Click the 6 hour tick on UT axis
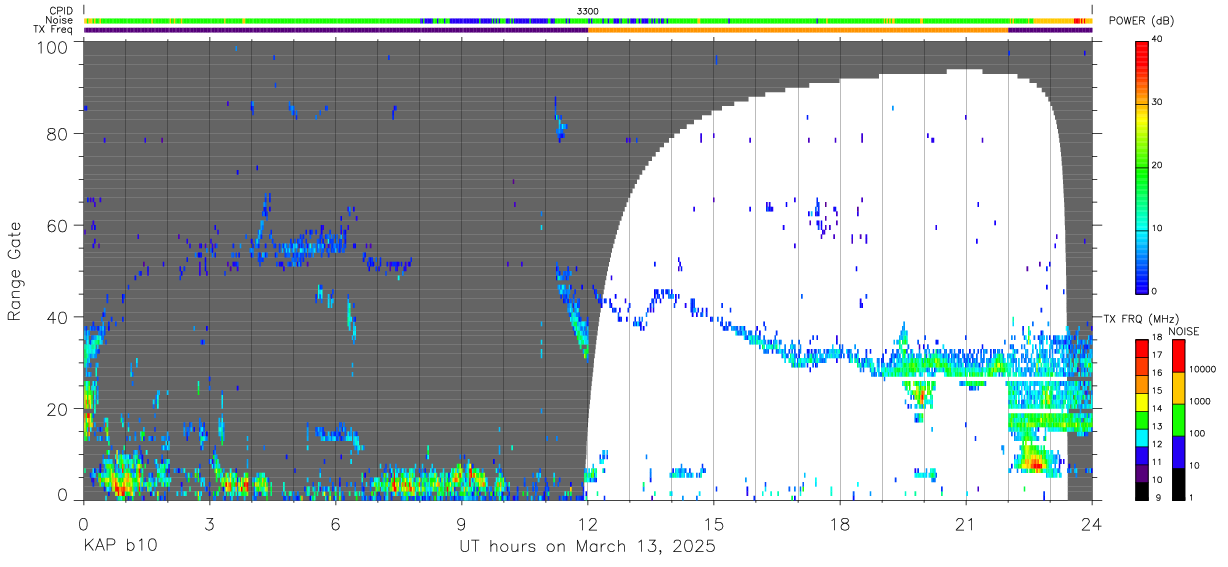This screenshot has width=1228, height=567. click(335, 523)
